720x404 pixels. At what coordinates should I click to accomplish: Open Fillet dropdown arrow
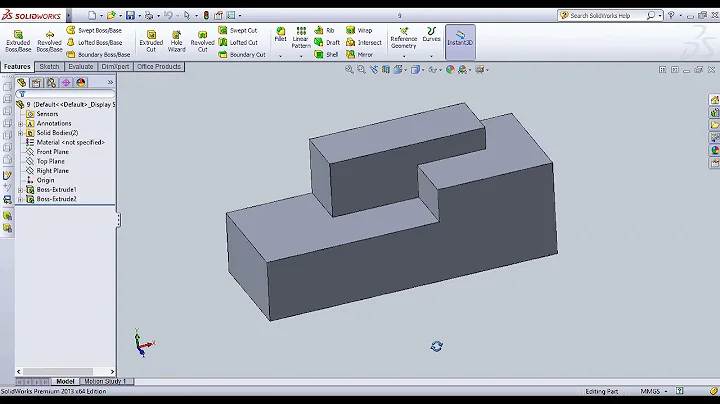click(281, 56)
